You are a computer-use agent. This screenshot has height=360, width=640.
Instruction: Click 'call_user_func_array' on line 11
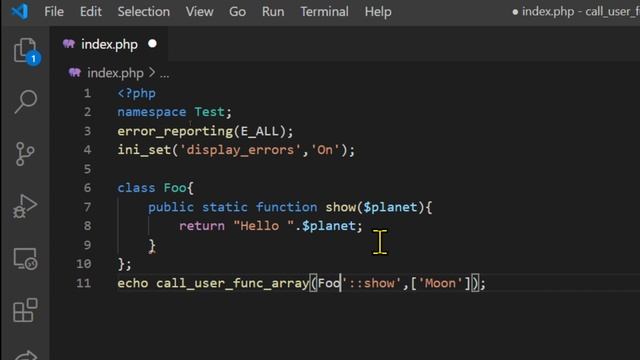pos(233,283)
